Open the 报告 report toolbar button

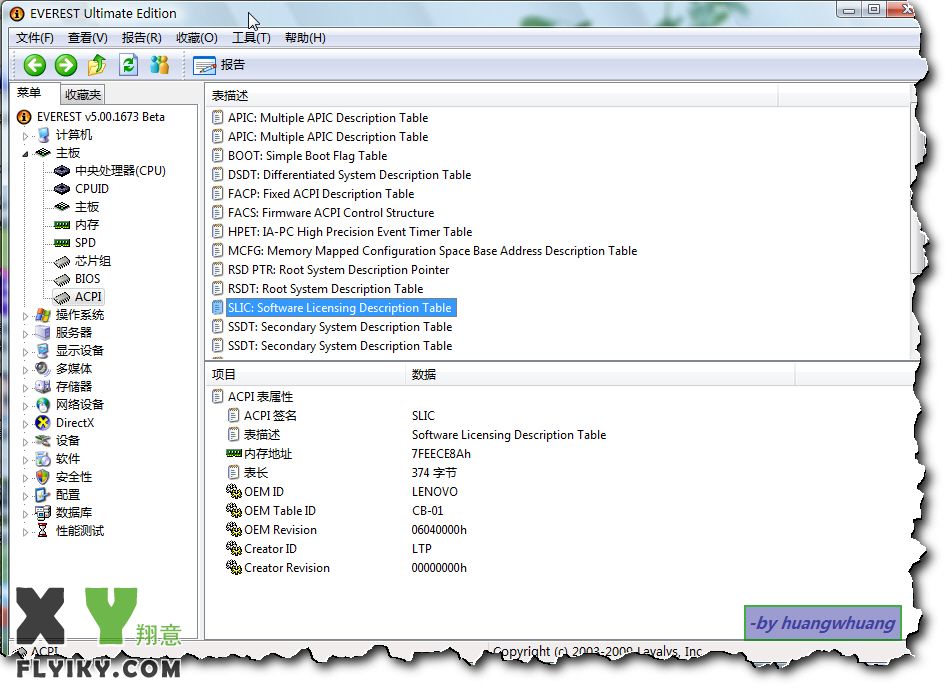(x=219, y=65)
